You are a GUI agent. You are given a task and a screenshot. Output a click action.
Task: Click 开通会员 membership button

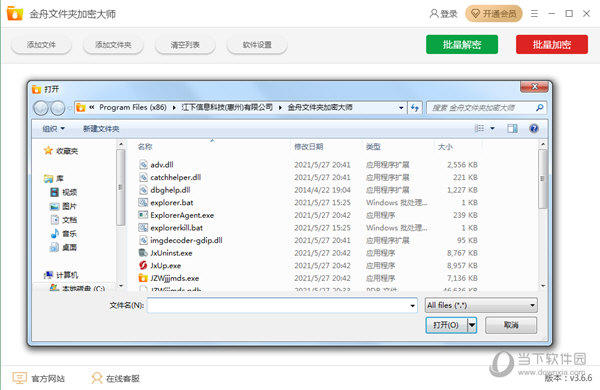(494, 14)
